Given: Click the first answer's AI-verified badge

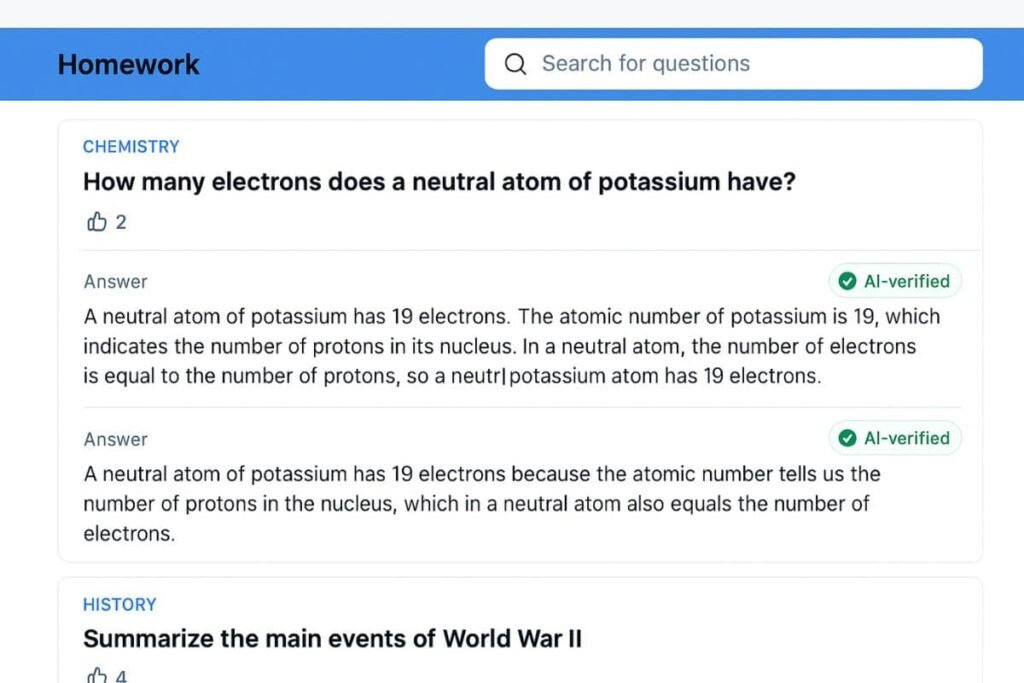Looking at the screenshot, I should (895, 281).
